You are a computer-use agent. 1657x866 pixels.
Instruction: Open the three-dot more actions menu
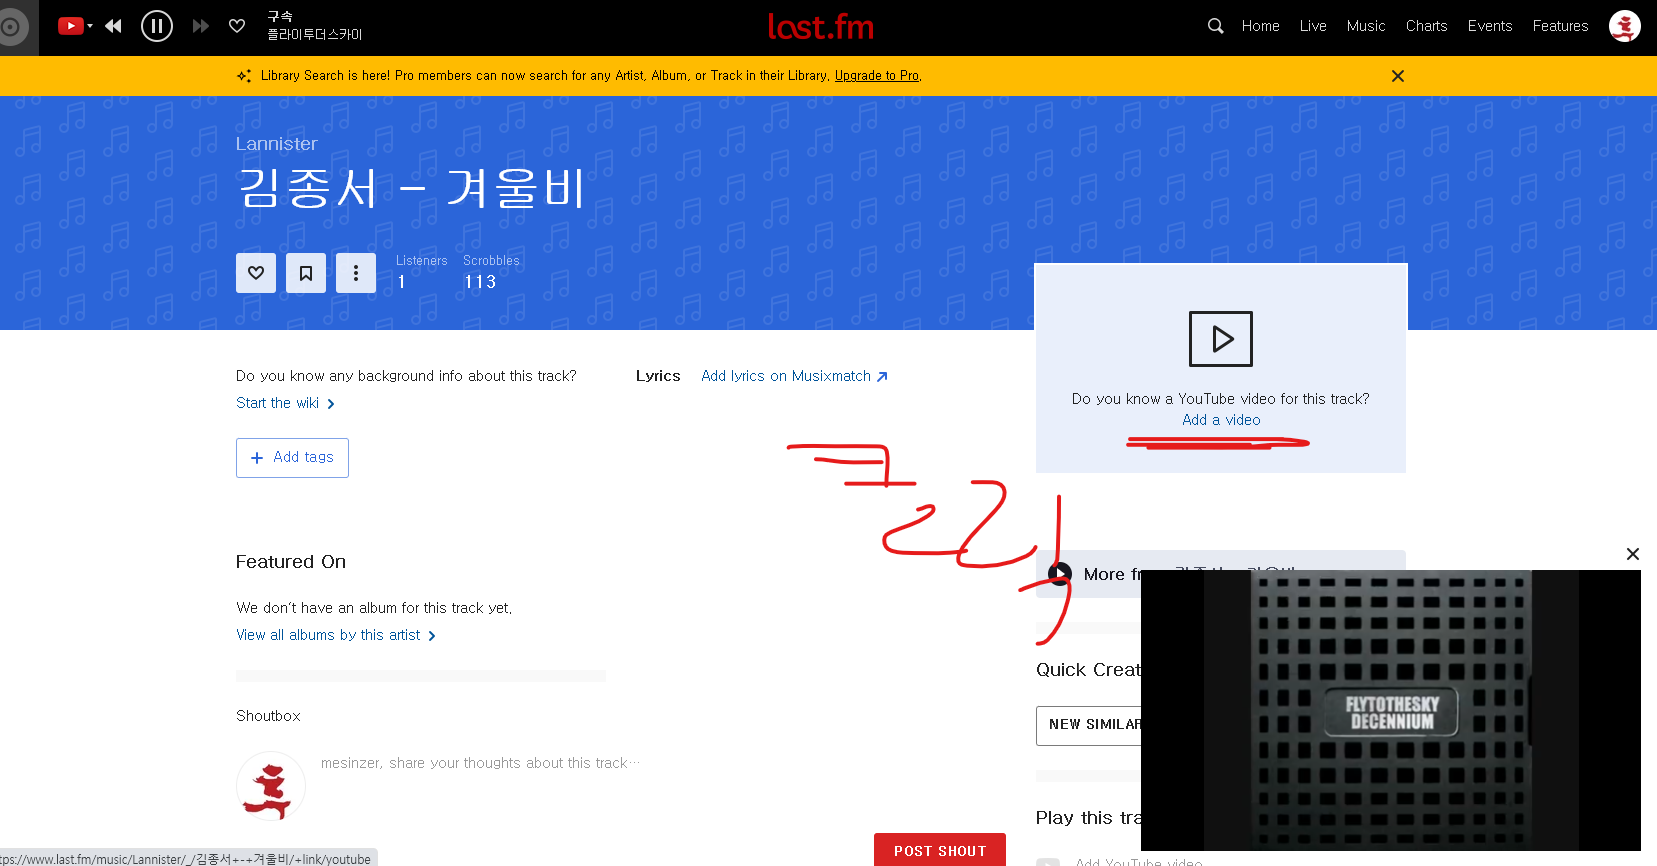[x=356, y=273]
